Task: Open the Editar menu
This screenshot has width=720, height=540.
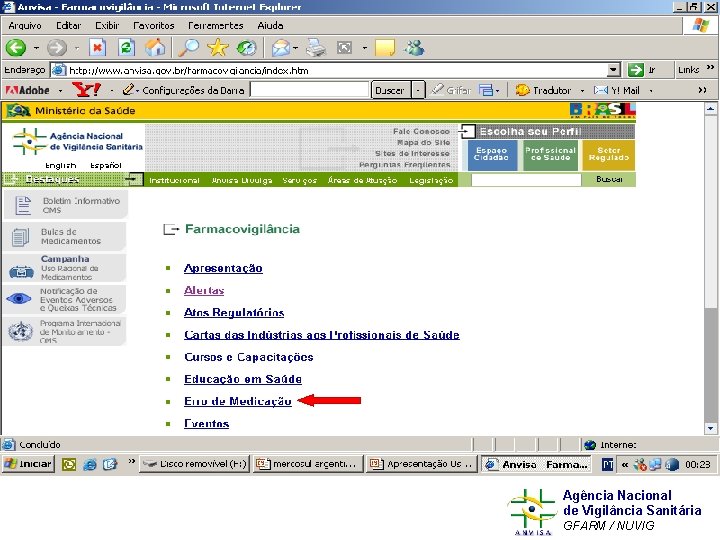Action: 68,26
